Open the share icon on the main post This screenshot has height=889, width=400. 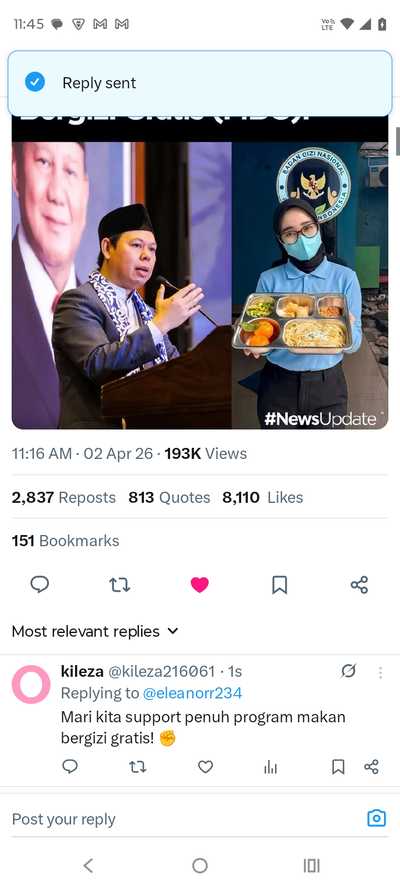359,585
